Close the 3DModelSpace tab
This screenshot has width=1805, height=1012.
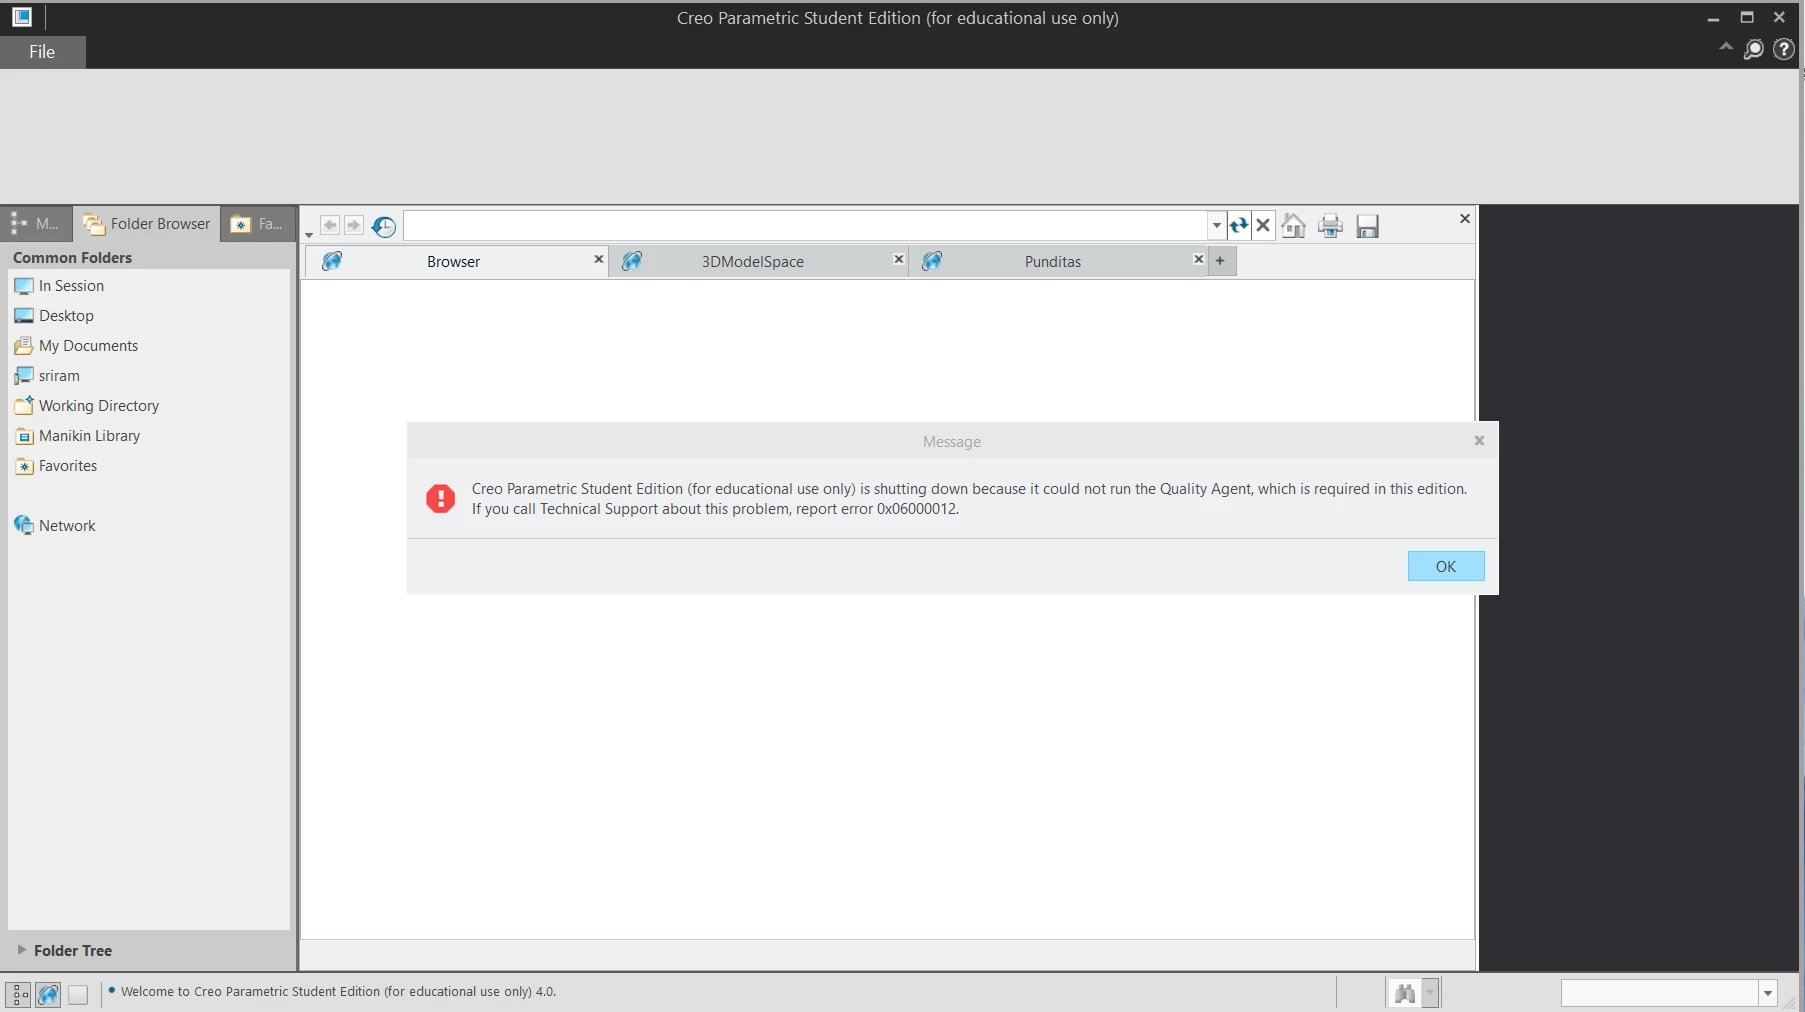point(899,259)
